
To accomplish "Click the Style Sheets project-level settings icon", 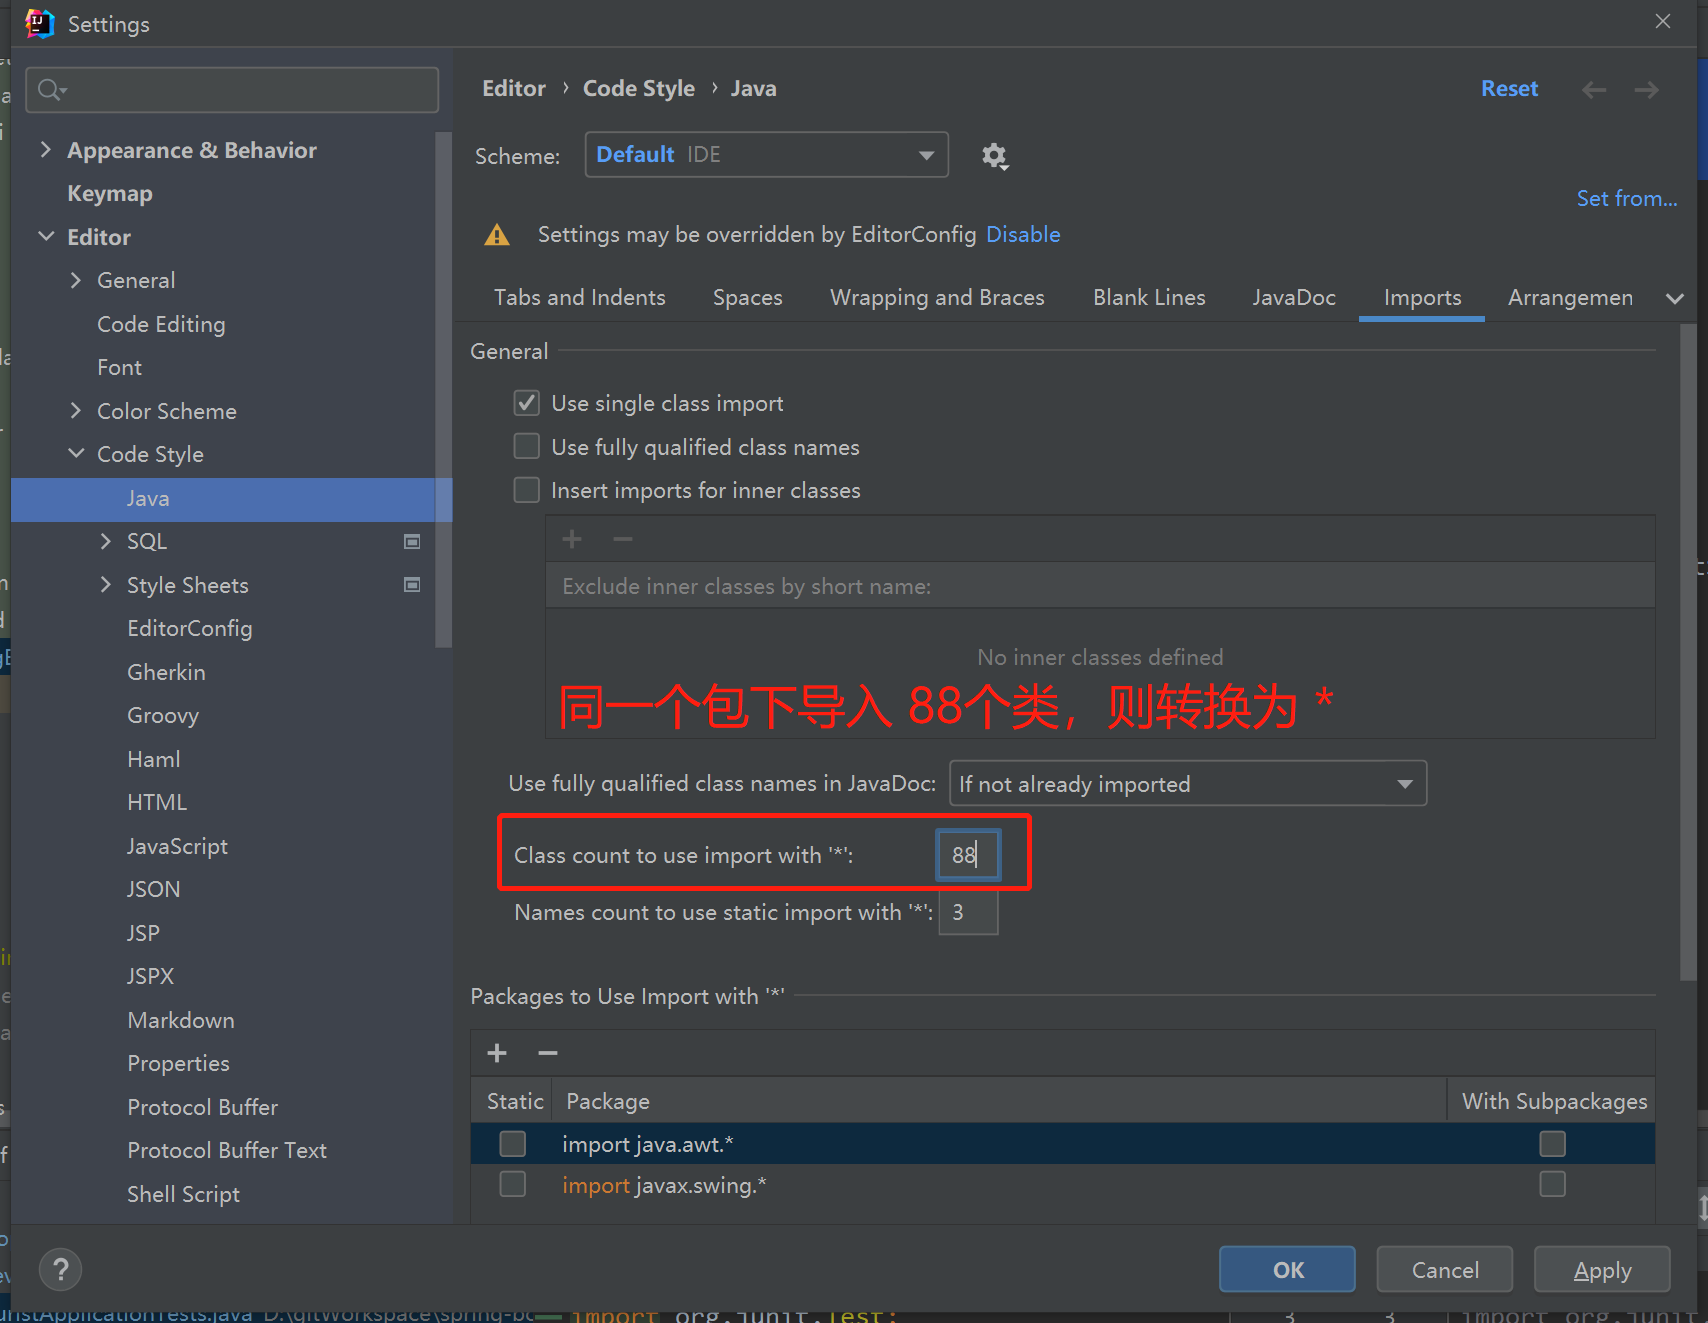I will [412, 585].
